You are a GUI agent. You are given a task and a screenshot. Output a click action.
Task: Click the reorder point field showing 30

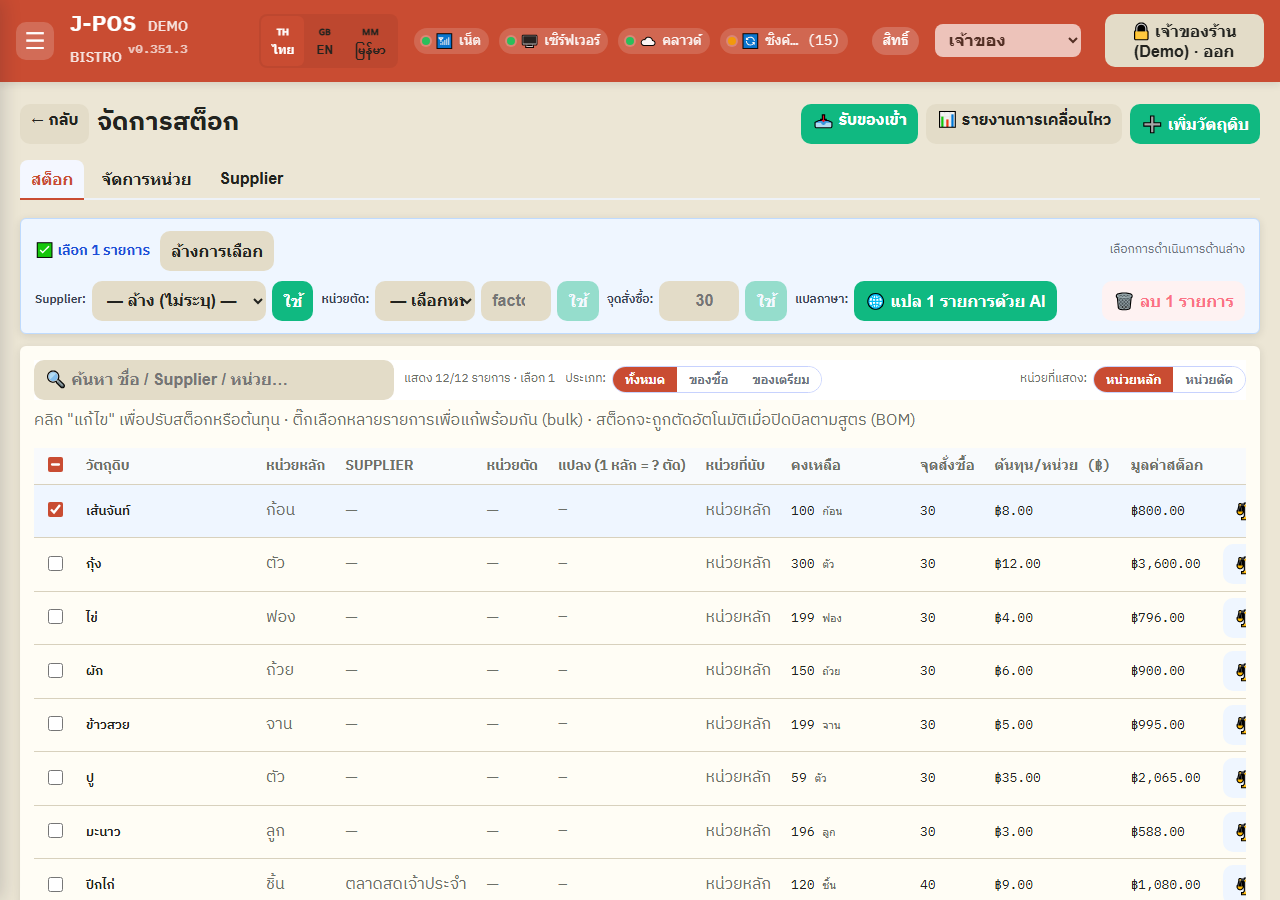coord(699,301)
